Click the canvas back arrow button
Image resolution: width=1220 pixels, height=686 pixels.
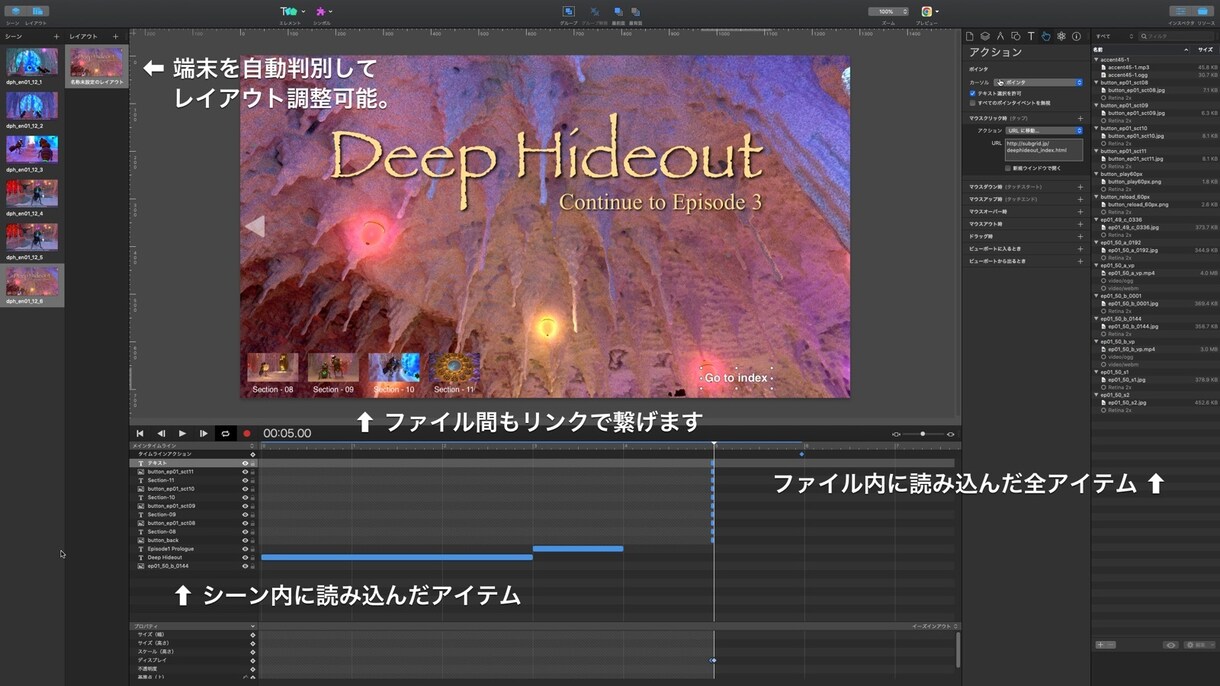coord(255,226)
